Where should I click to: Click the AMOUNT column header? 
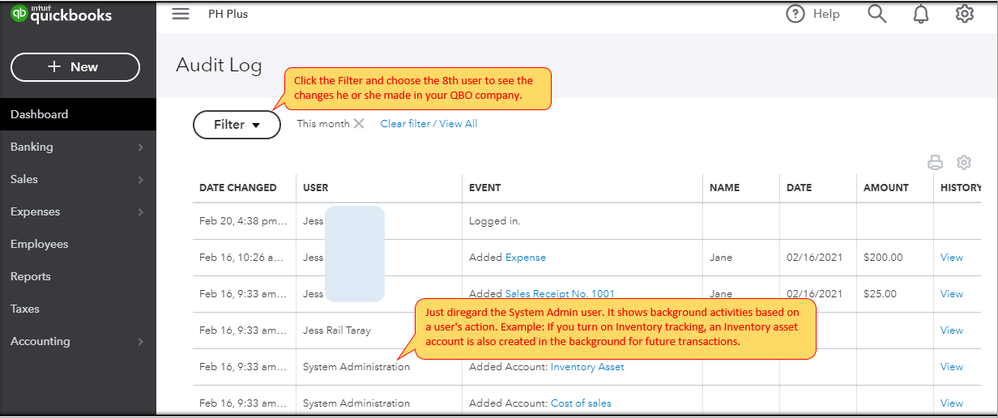click(886, 188)
